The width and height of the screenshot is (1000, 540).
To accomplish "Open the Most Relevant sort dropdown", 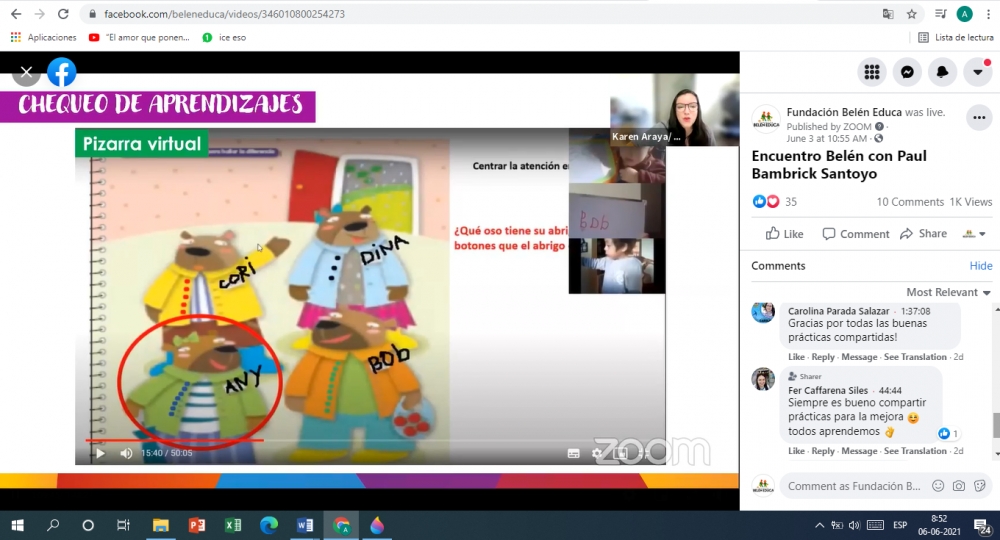I will 948,292.
